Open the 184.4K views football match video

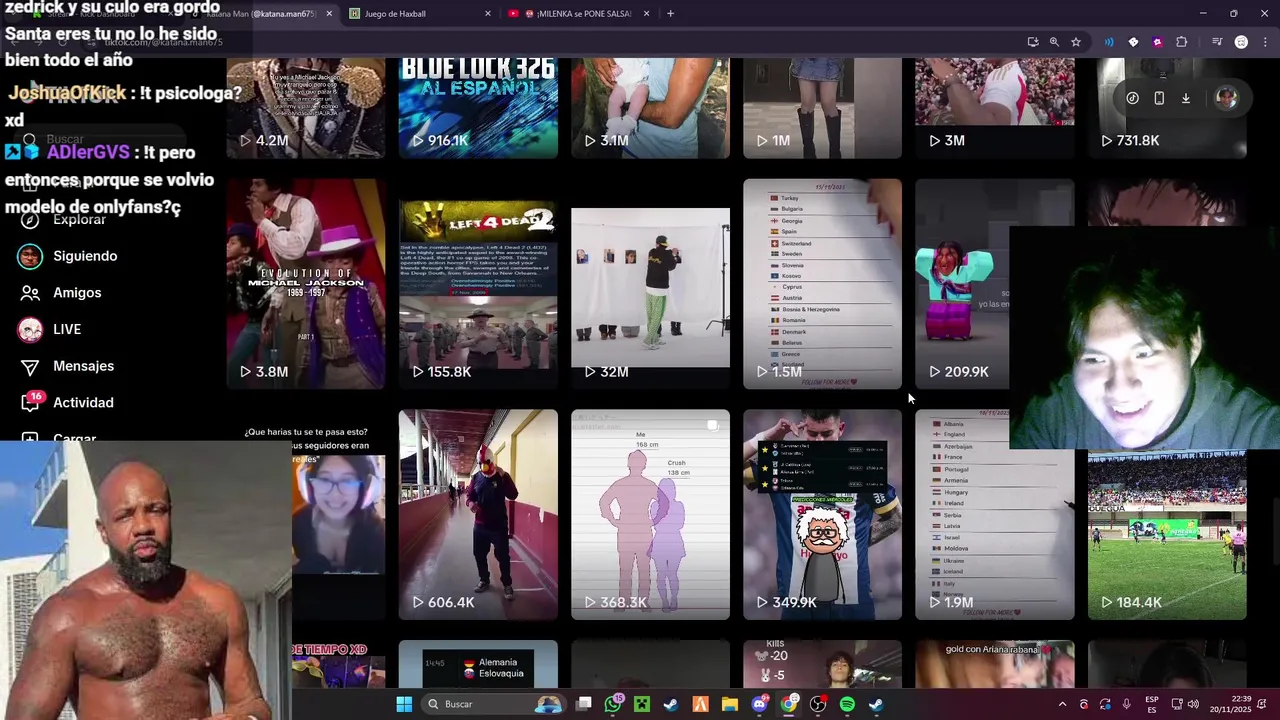click(1167, 535)
